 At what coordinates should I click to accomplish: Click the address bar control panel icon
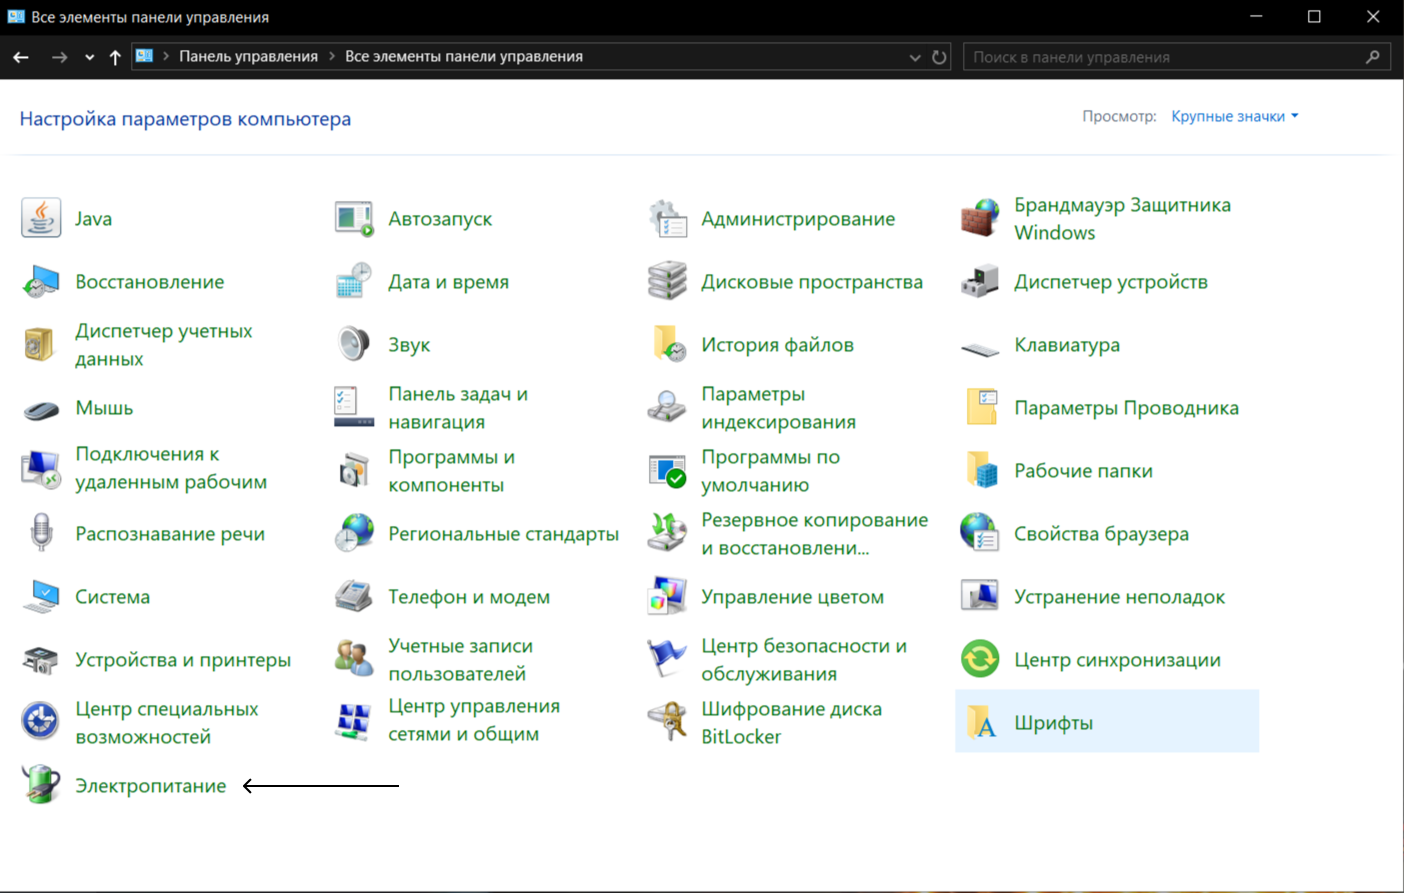(145, 56)
